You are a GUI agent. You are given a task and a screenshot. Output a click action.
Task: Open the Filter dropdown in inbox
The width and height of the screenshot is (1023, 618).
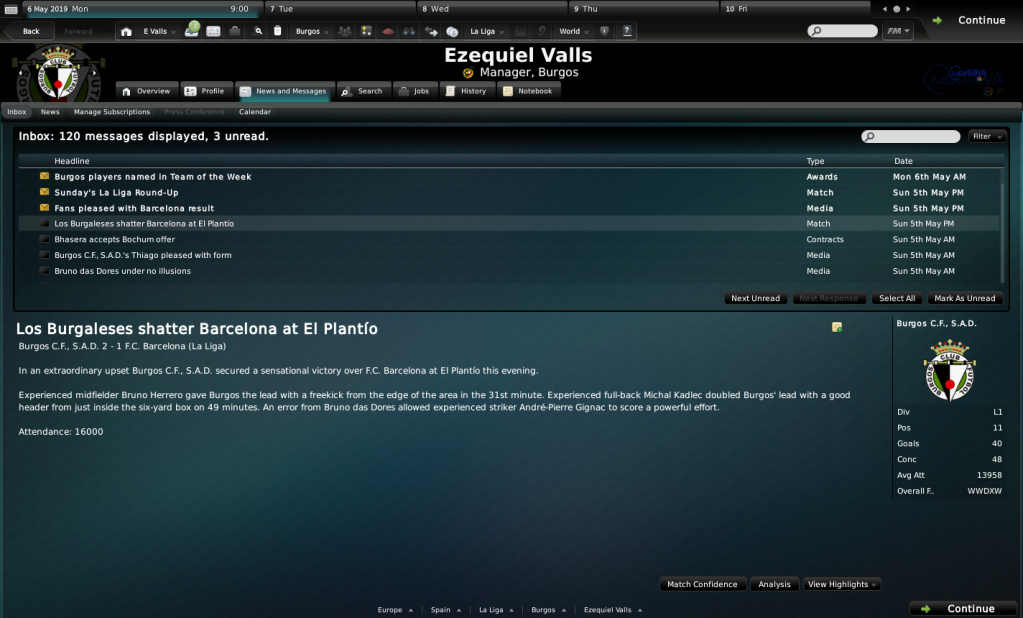(986, 136)
